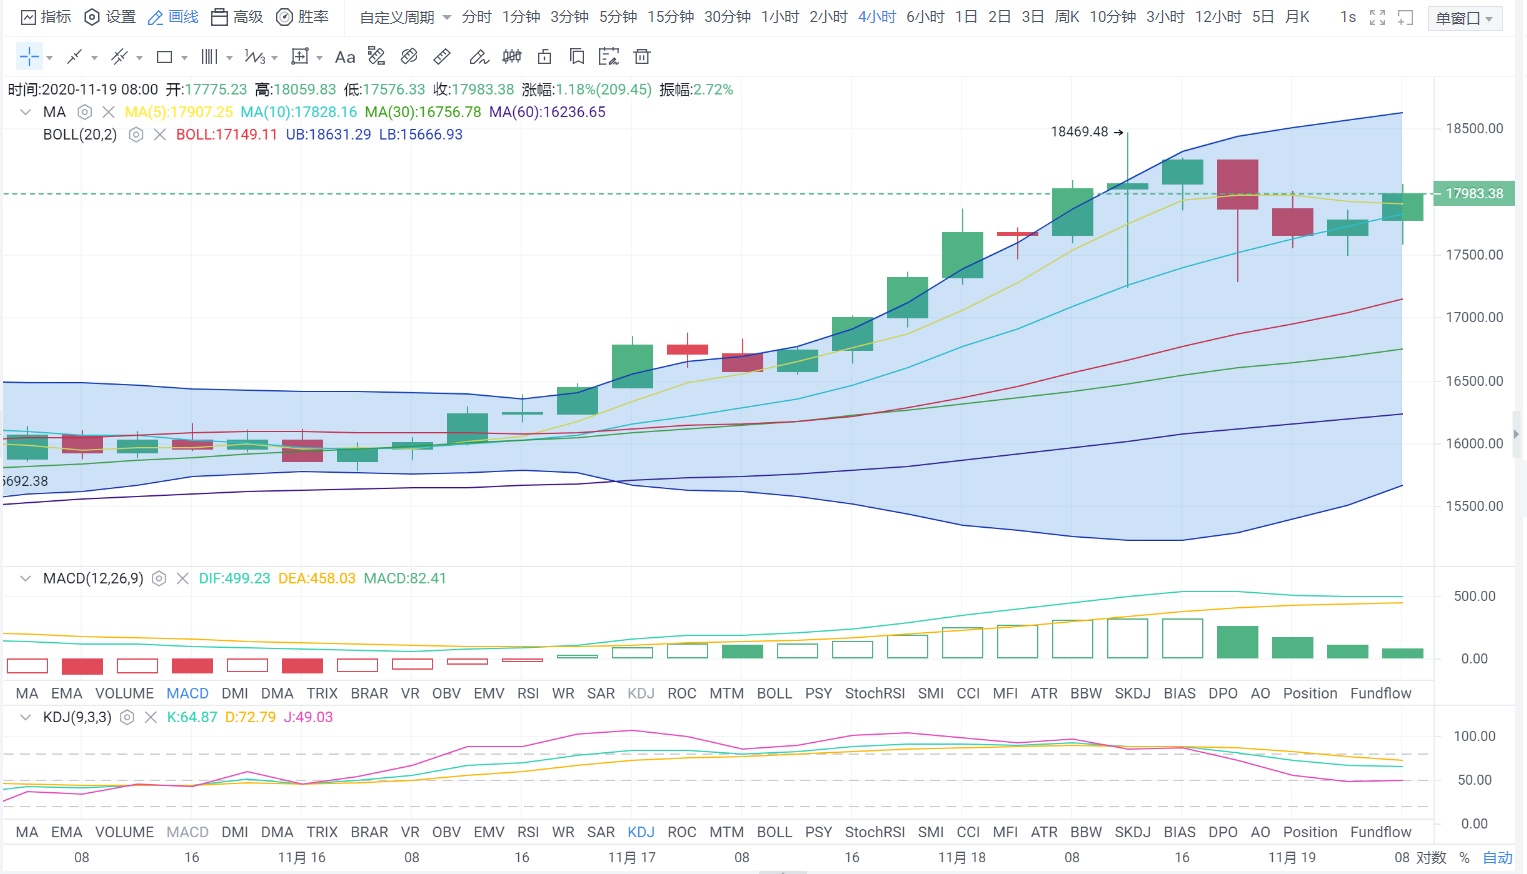Open the 自定义周期 custom period dropdown
This screenshot has height=874, width=1527.
click(x=405, y=17)
